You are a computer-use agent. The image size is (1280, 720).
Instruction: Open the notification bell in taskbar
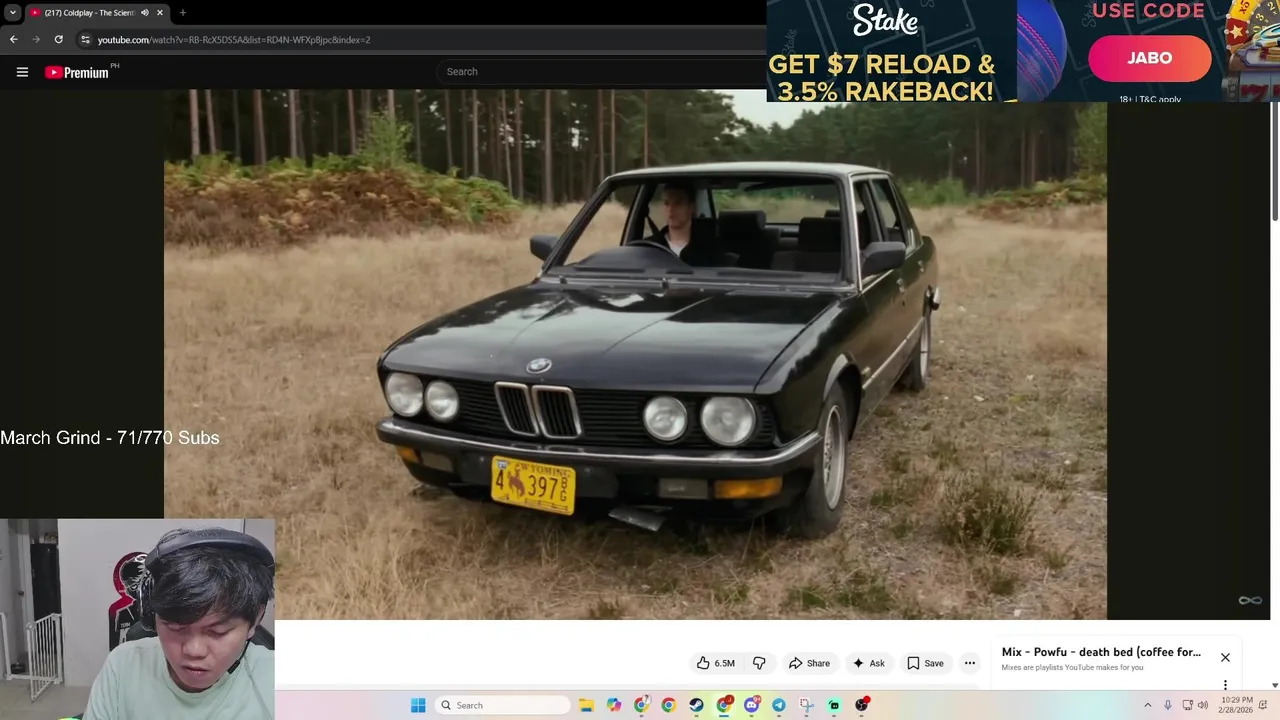[x=1263, y=705]
